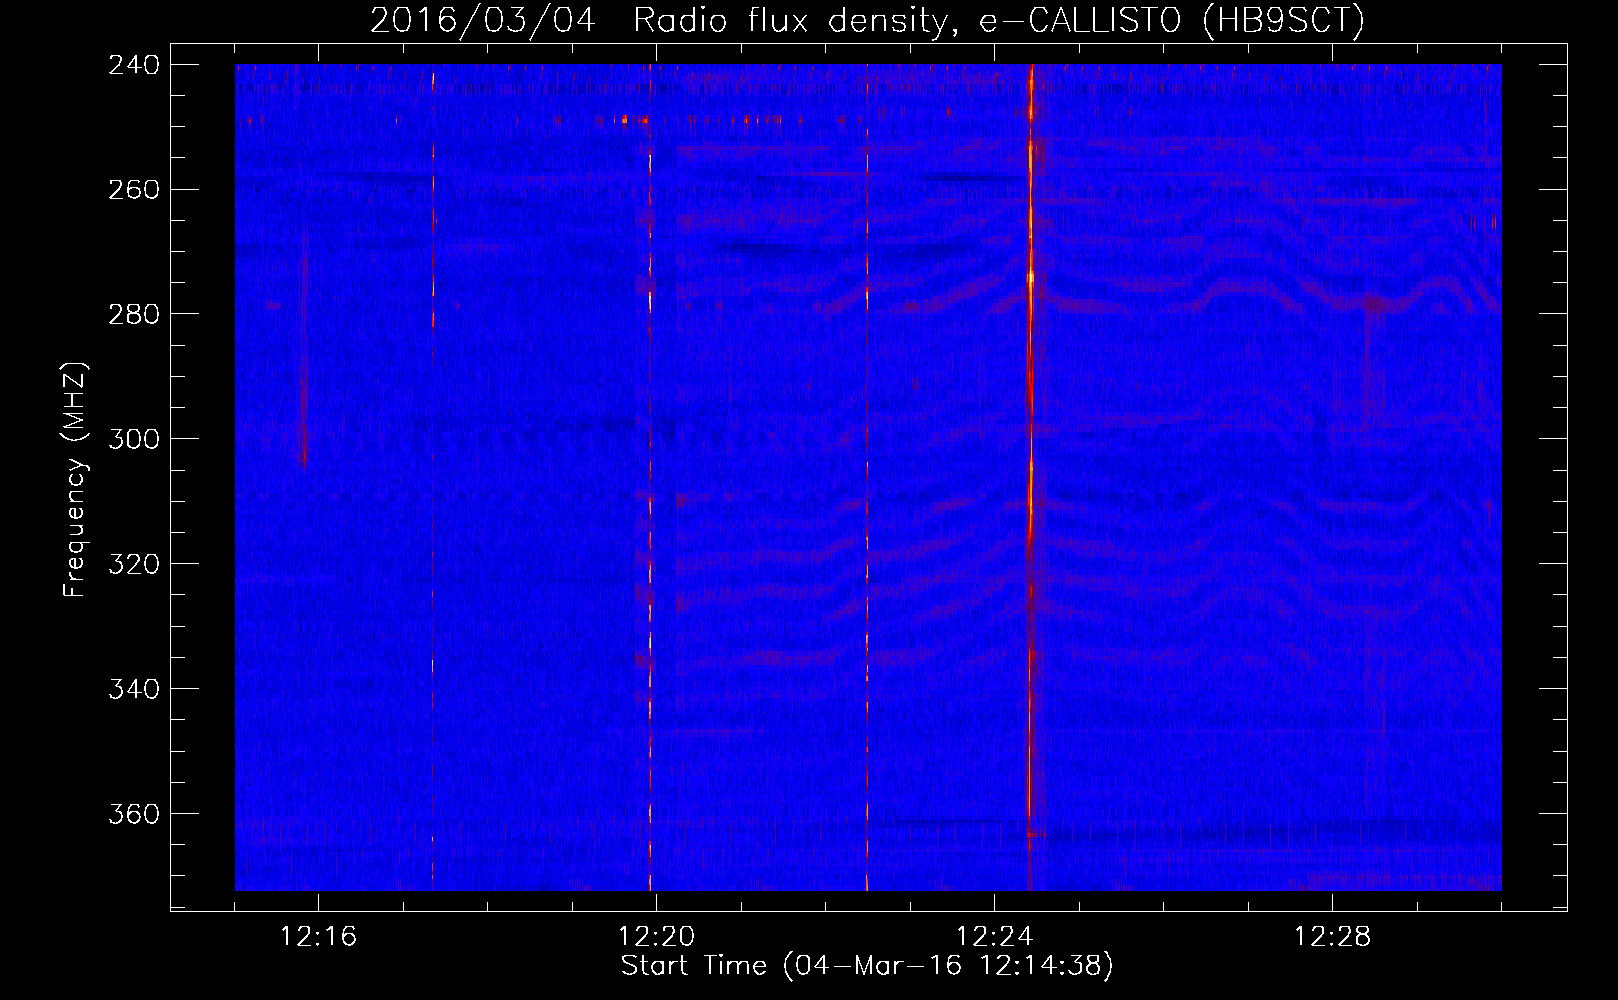The width and height of the screenshot is (1618, 1000).
Task: Click the "Start Time (04-Mar-16 12:14:38)" label
Action: point(867,966)
